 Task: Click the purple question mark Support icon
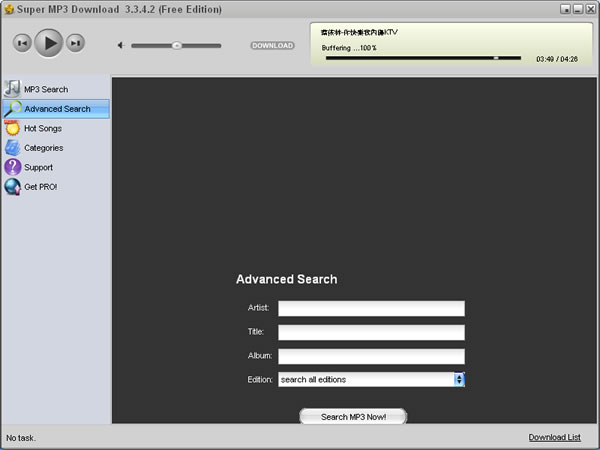13,167
